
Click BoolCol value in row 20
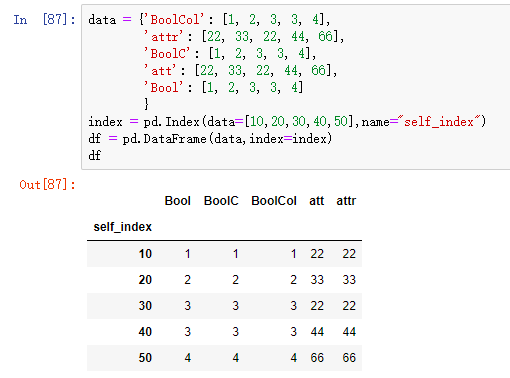tap(293, 280)
